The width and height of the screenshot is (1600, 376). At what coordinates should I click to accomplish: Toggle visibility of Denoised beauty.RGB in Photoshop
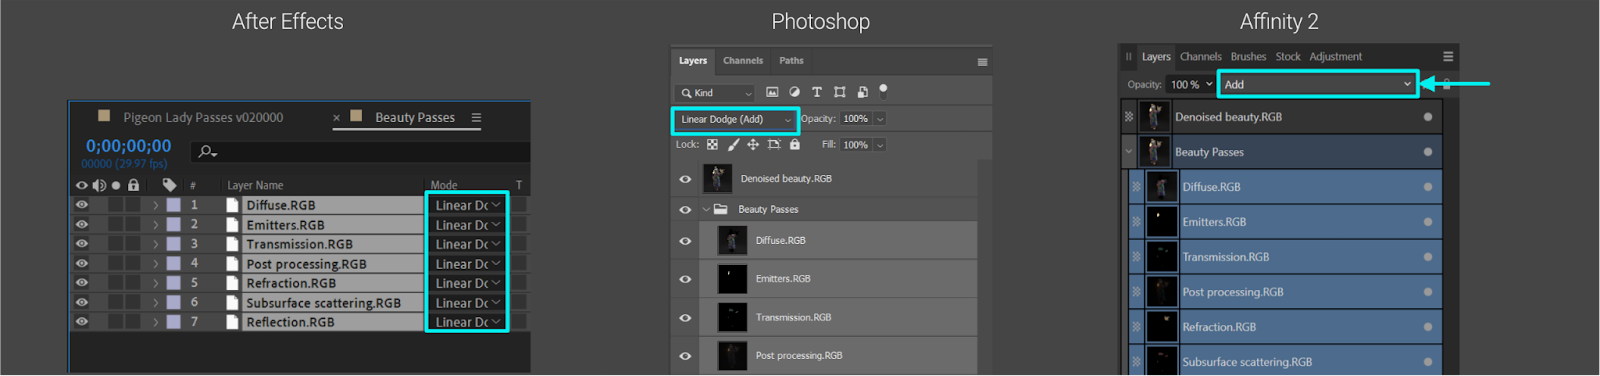[685, 180]
